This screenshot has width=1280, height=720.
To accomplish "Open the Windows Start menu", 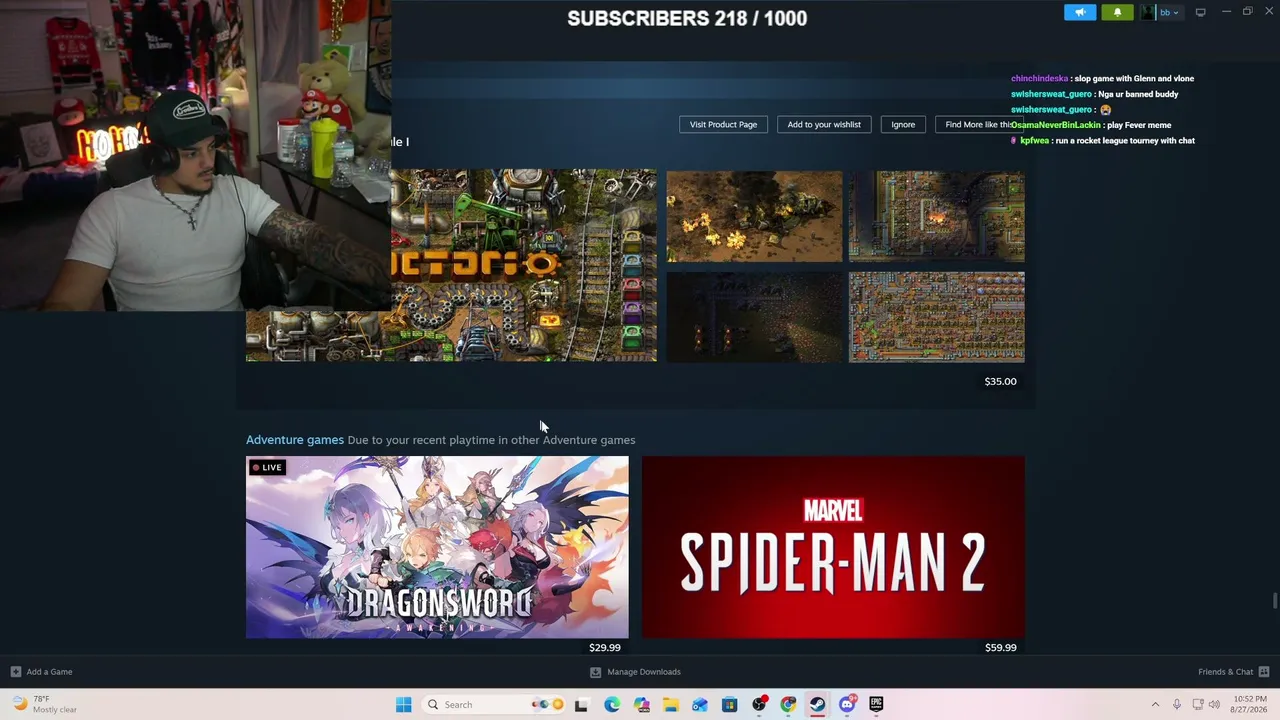I will point(403,705).
